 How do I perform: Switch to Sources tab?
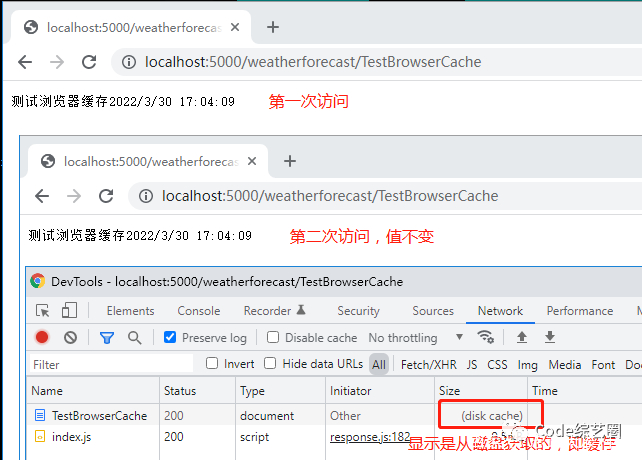433,311
